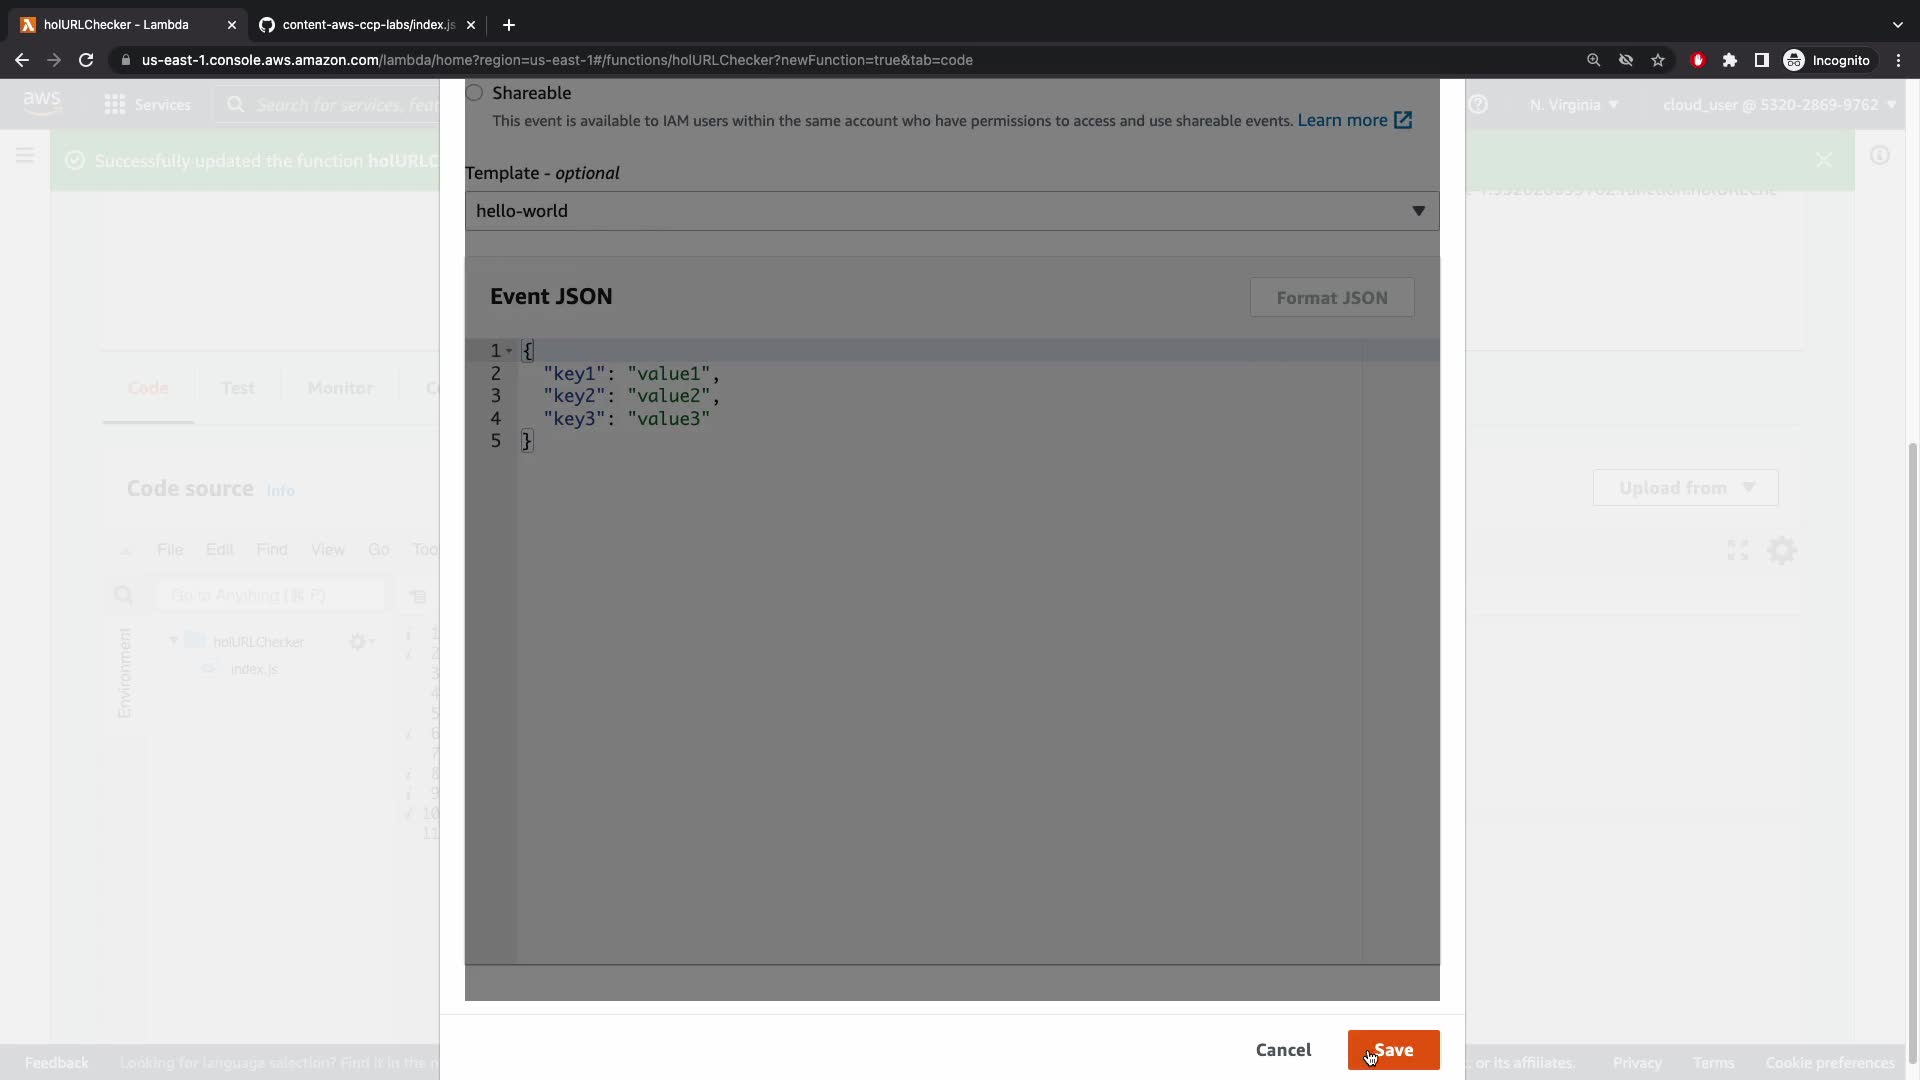Screen dimensions: 1920x1080
Task: Open the browser zoom magnifier icon
Action: coord(1594,60)
